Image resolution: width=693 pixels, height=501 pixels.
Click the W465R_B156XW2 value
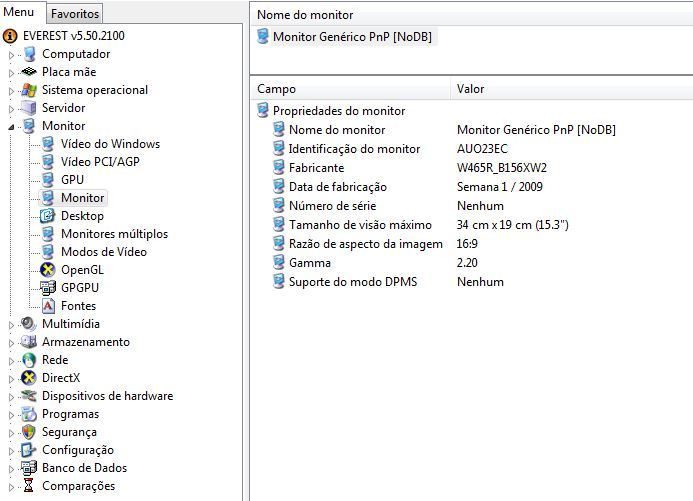(502, 168)
